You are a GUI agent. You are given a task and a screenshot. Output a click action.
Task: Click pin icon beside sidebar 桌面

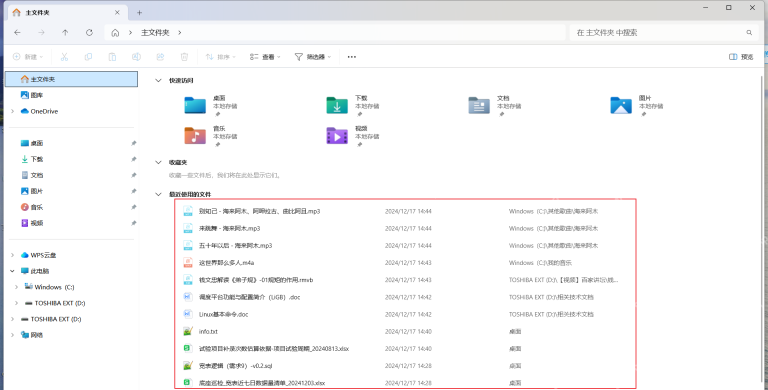(x=134, y=143)
